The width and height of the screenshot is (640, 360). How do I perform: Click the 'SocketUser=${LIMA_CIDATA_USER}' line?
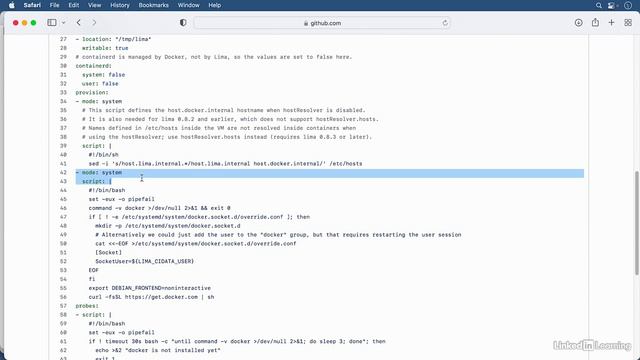click(x=144, y=261)
